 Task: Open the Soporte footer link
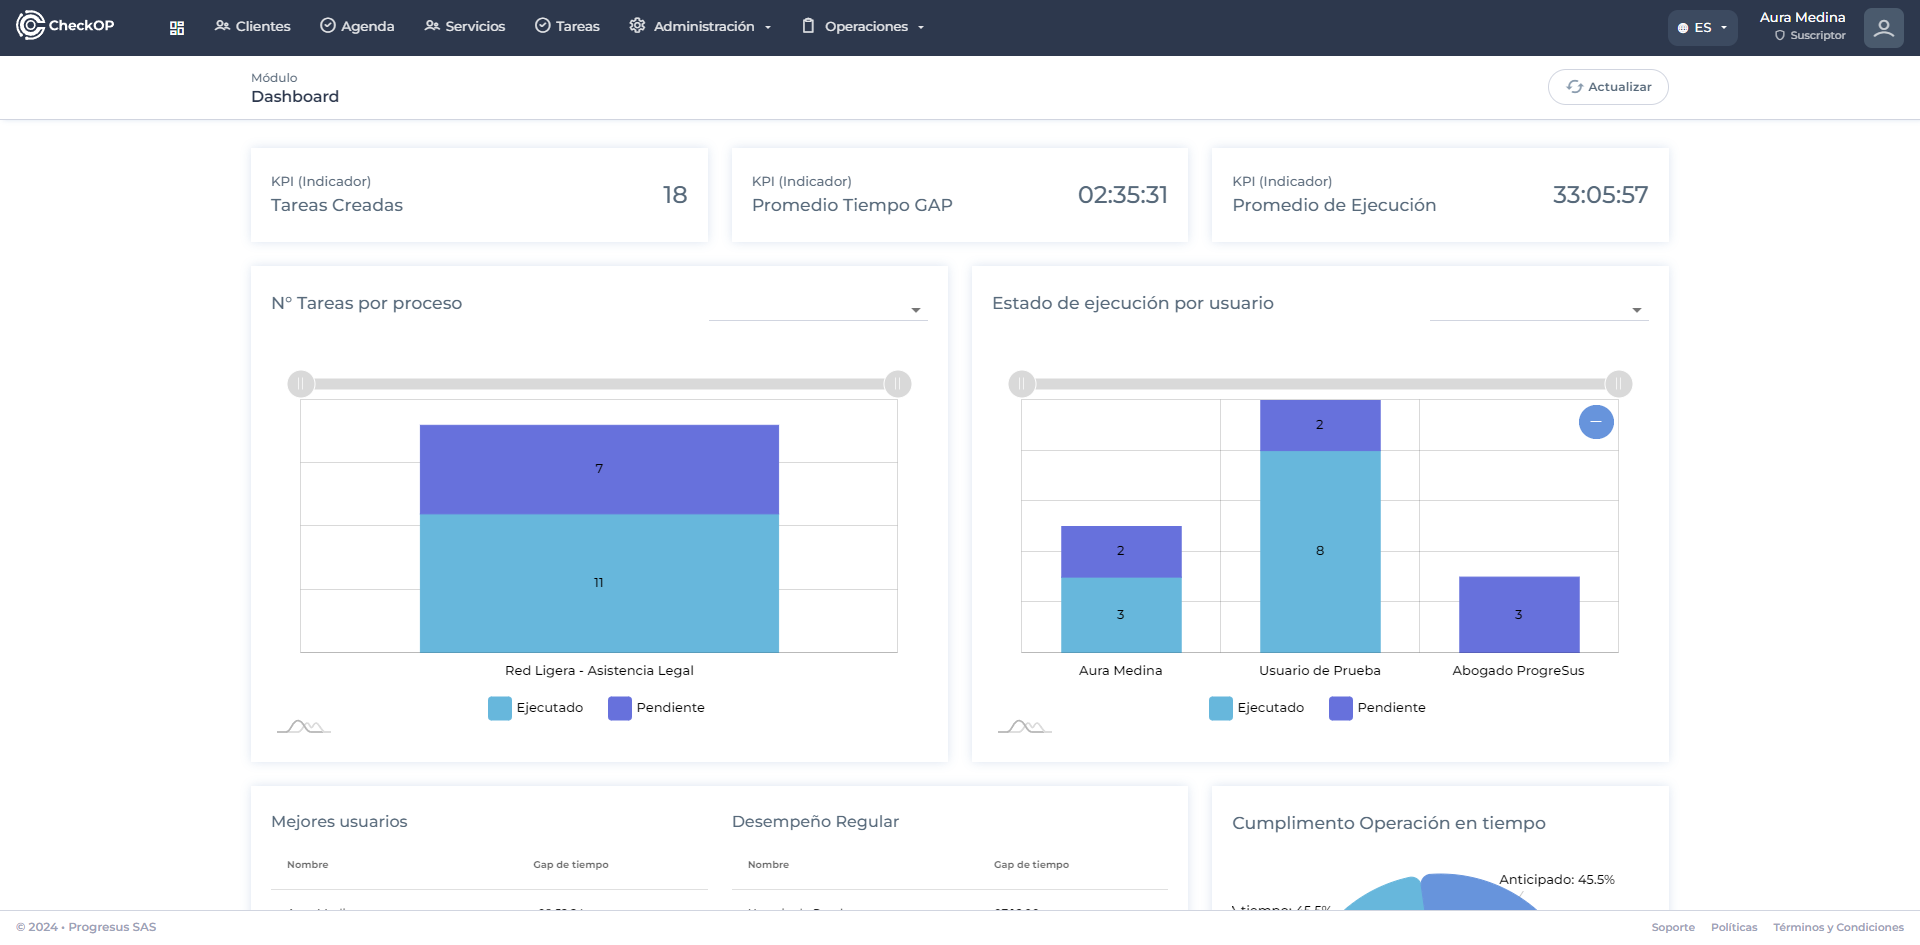tap(1673, 928)
